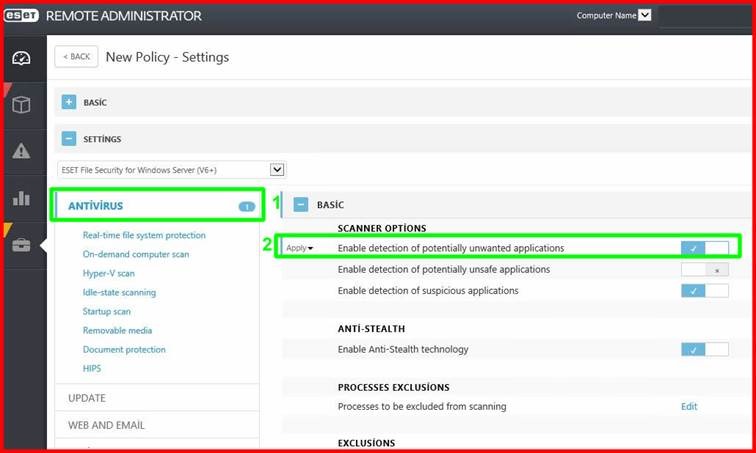Open the Computer Name dropdown
756x453 pixels.
tap(645, 15)
